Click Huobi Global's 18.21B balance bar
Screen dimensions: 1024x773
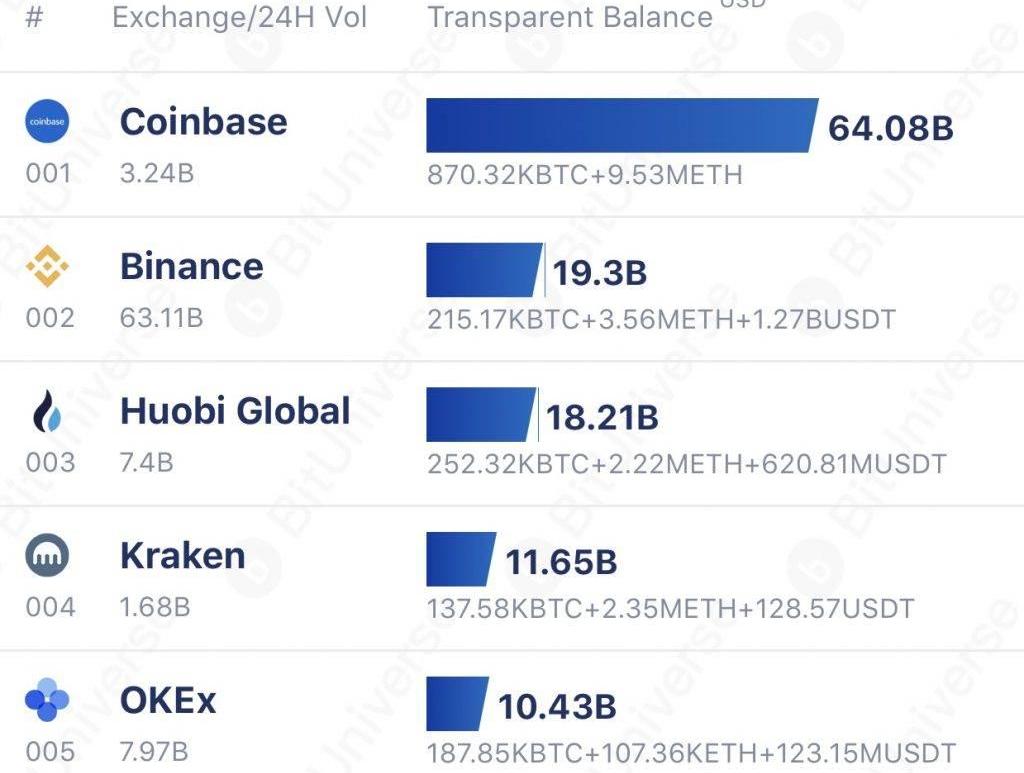[x=480, y=414]
